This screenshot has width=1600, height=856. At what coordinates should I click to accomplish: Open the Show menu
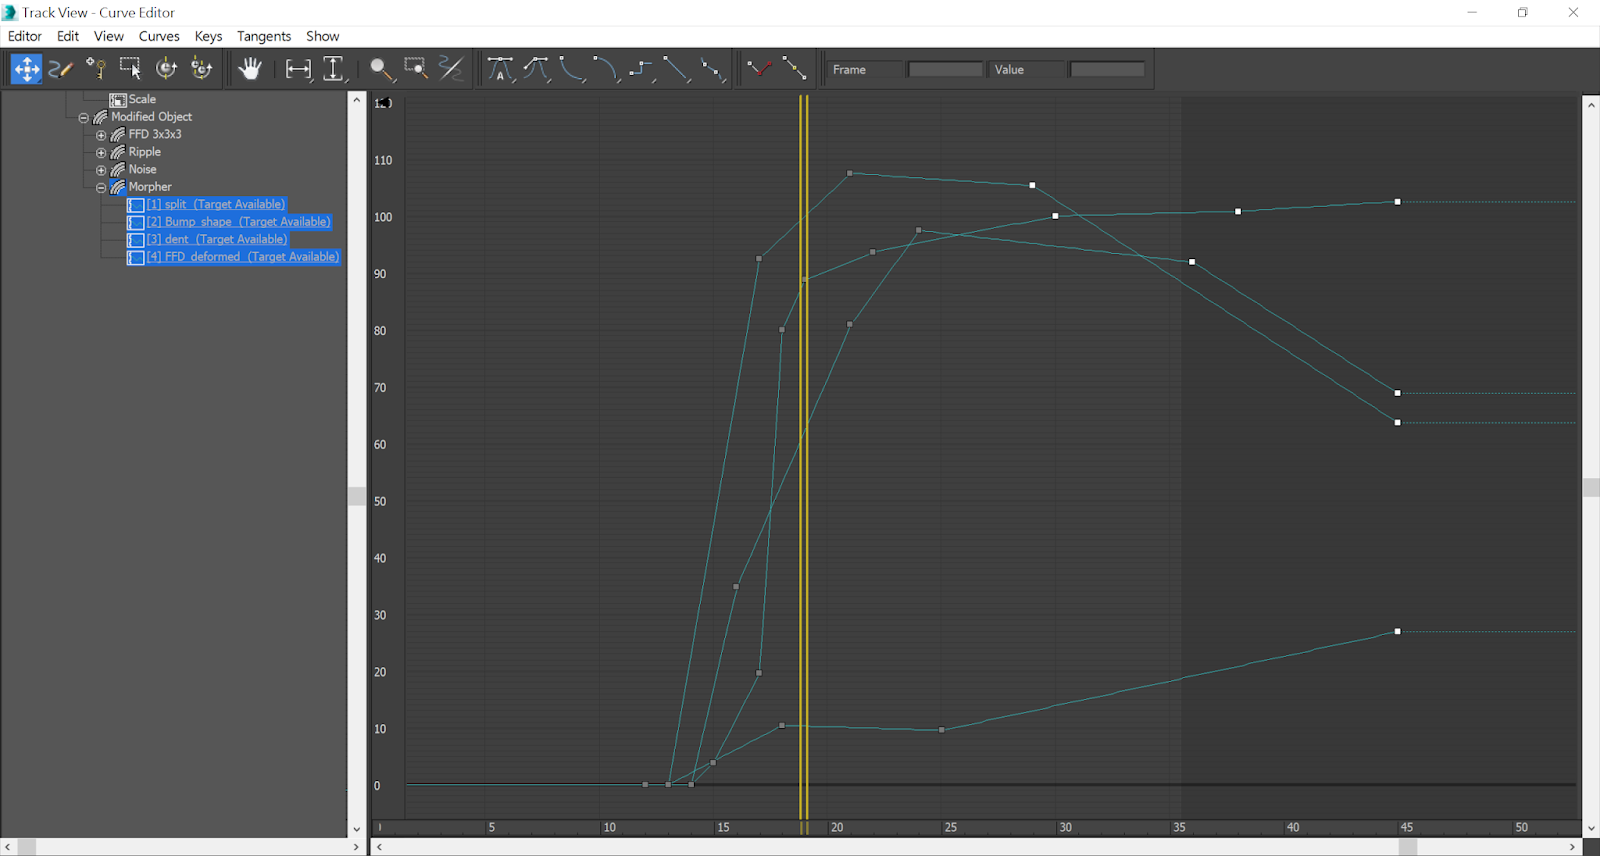322,36
